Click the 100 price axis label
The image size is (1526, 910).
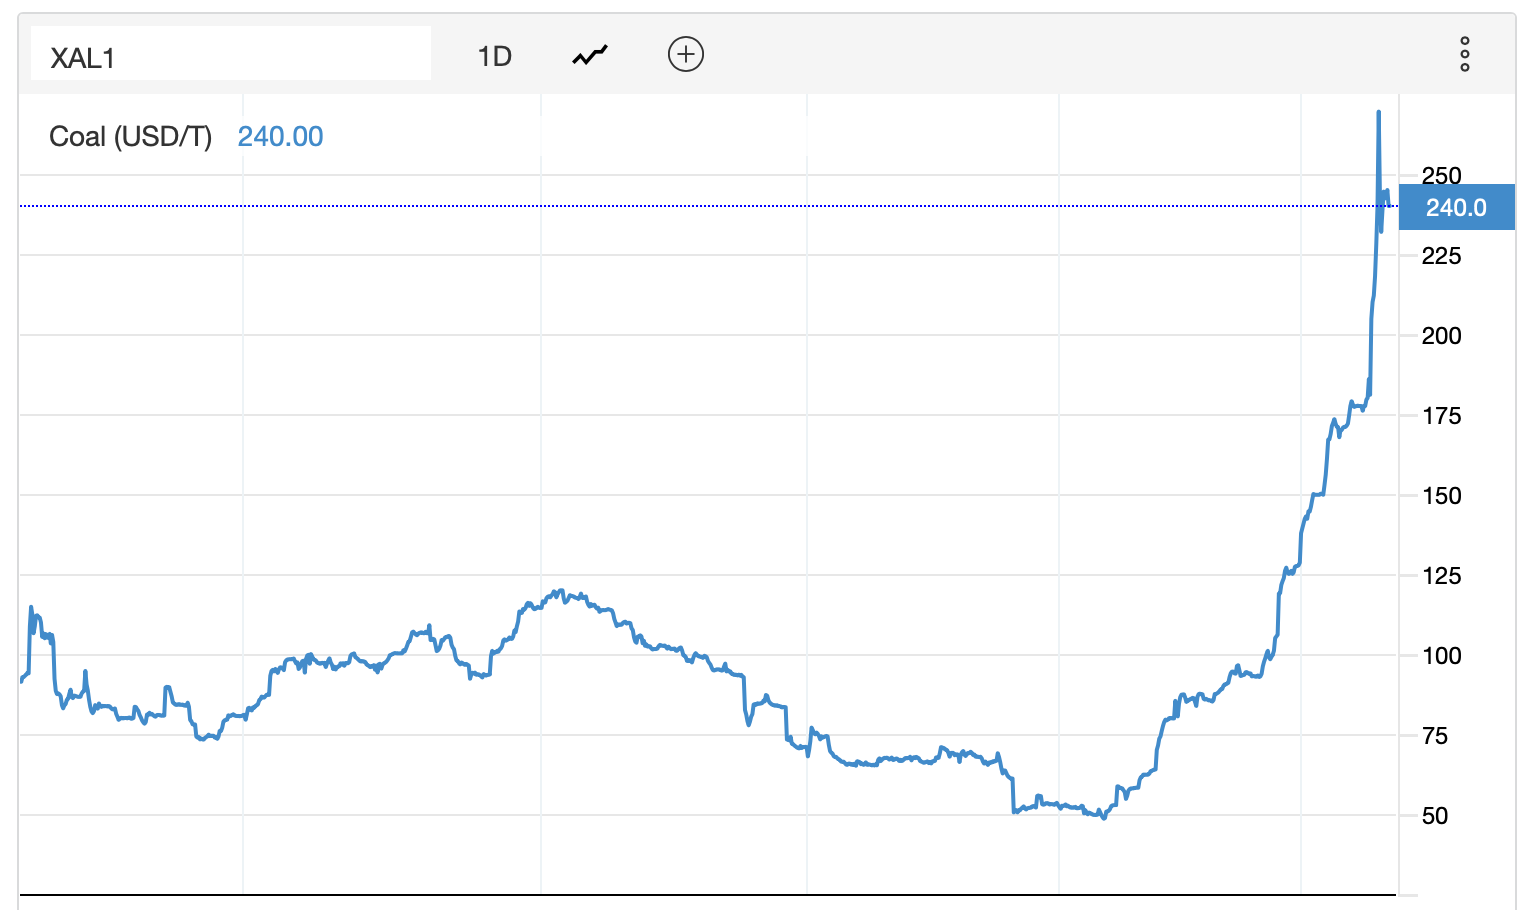[1441, 656]
